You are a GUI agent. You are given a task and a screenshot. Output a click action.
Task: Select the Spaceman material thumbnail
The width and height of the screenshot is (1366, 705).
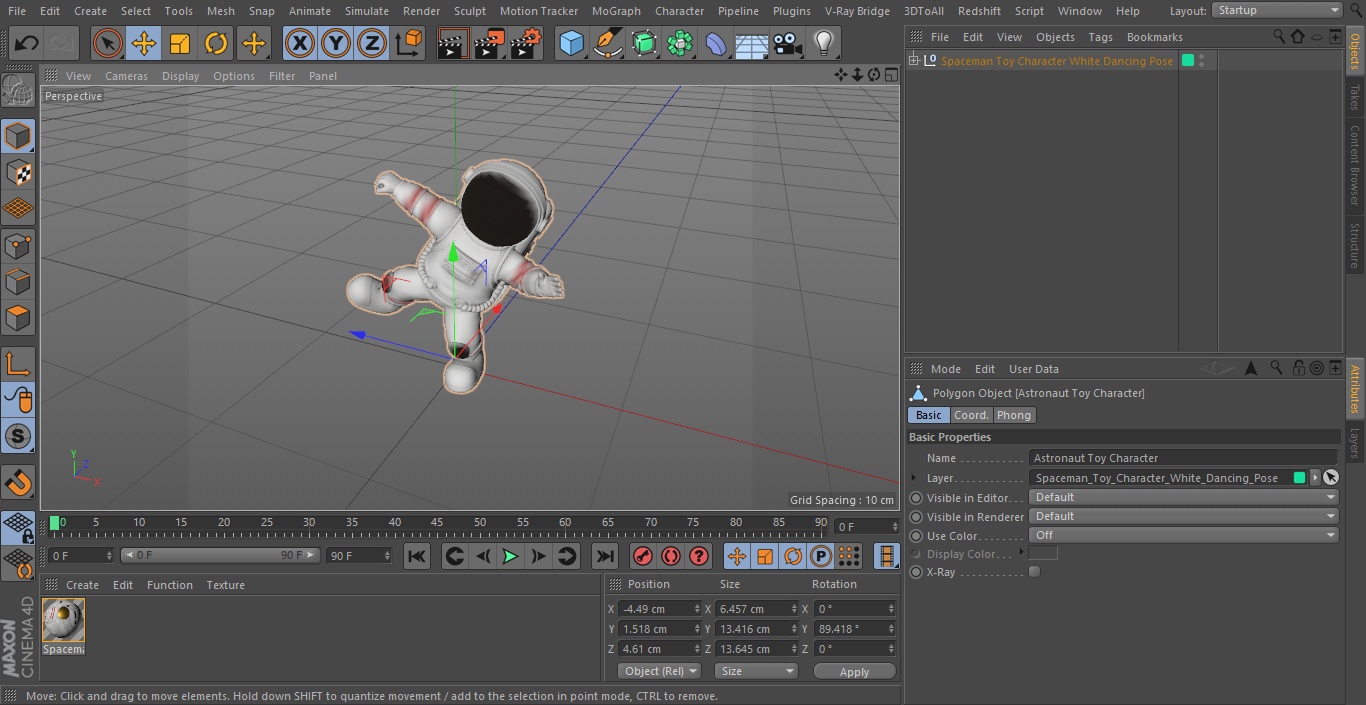click(x=64, y=621)
